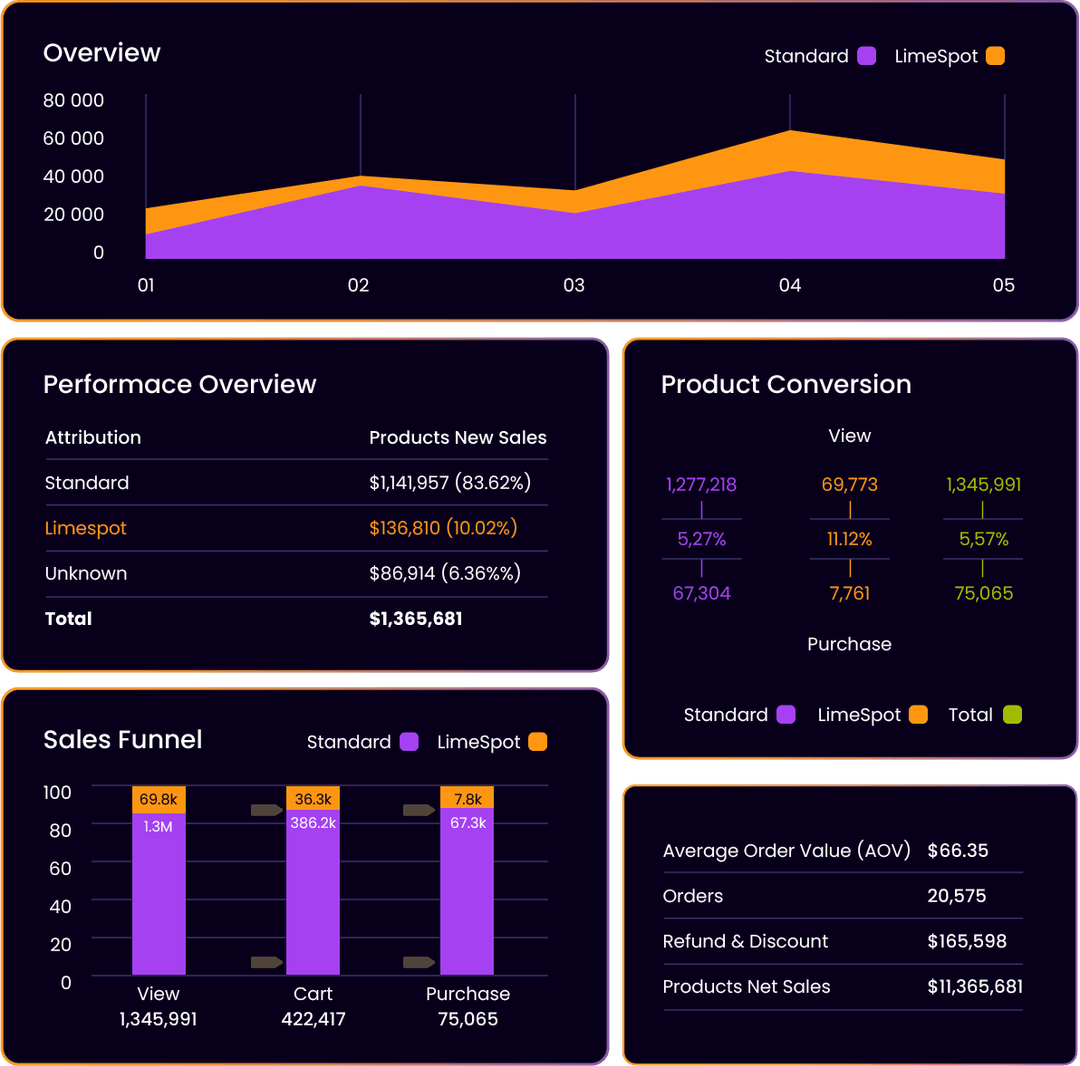This screenshot has height=1066, width=1080.
Task: Click the Standard purple legend swatch in Overview
Action: point(867,56)
